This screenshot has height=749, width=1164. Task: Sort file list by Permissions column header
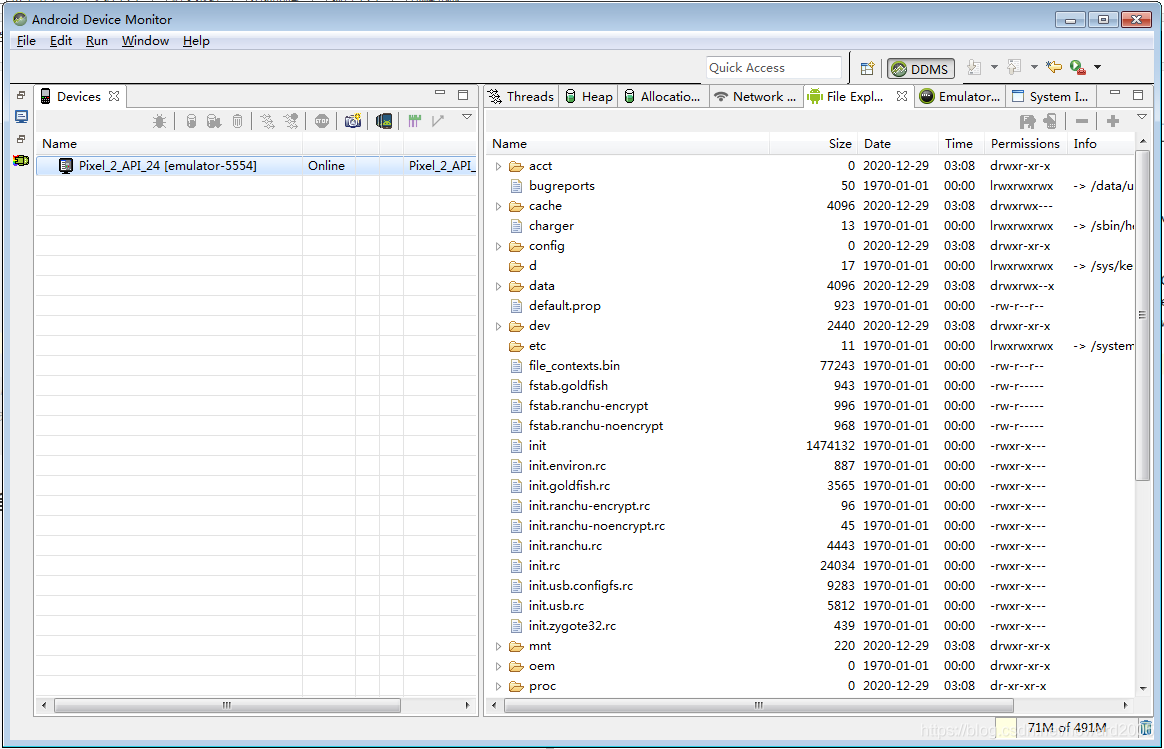[1024, 144]
